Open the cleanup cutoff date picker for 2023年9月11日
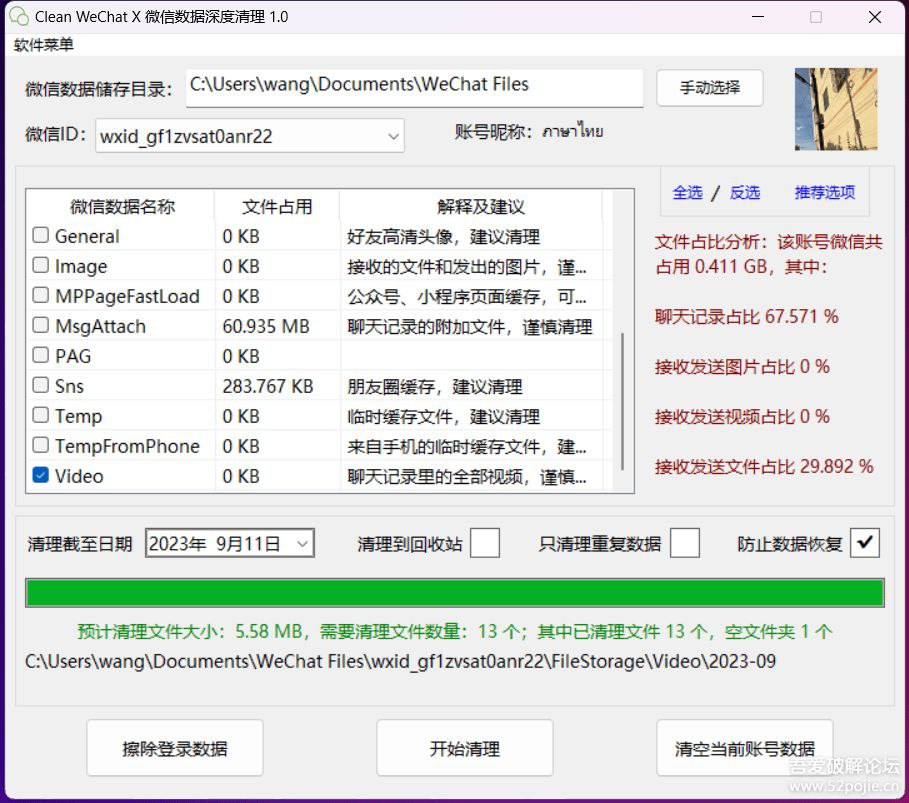The image size is (909, 803). pos(302,543)
